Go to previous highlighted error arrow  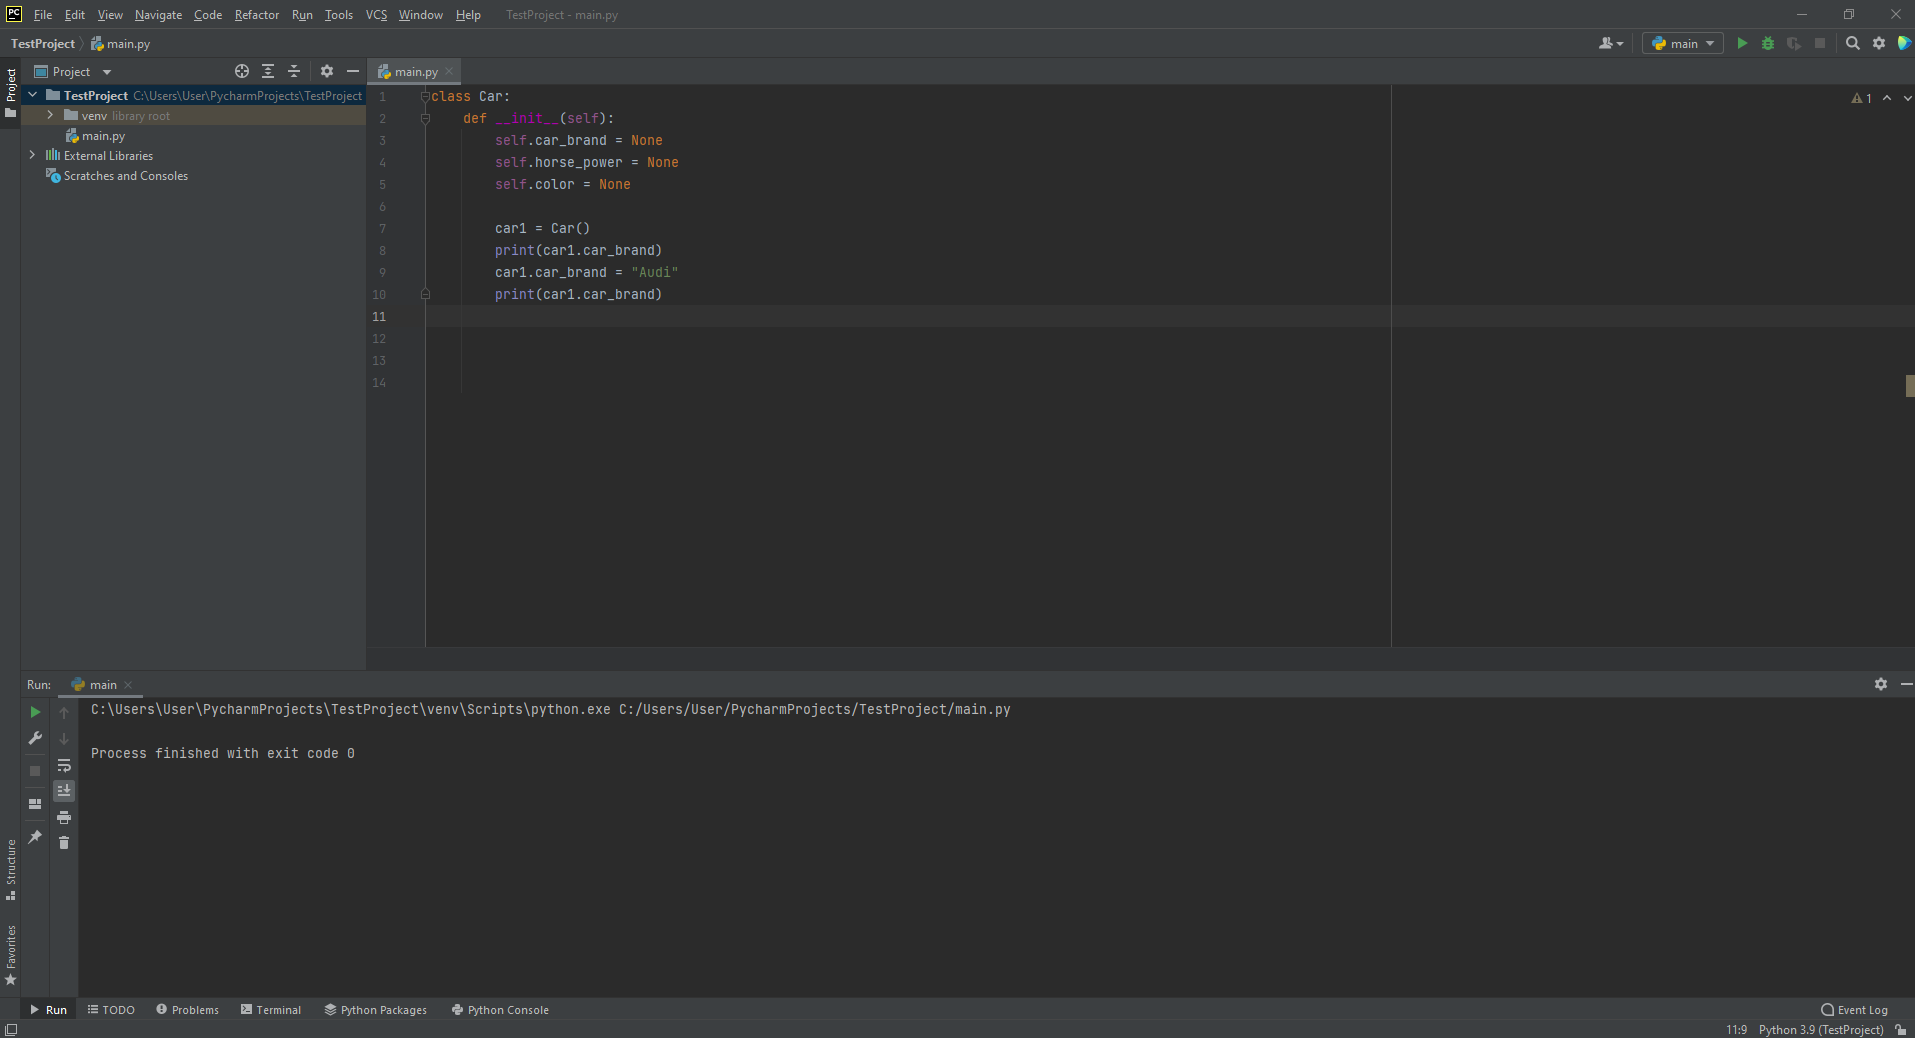tap(1887, 98)
